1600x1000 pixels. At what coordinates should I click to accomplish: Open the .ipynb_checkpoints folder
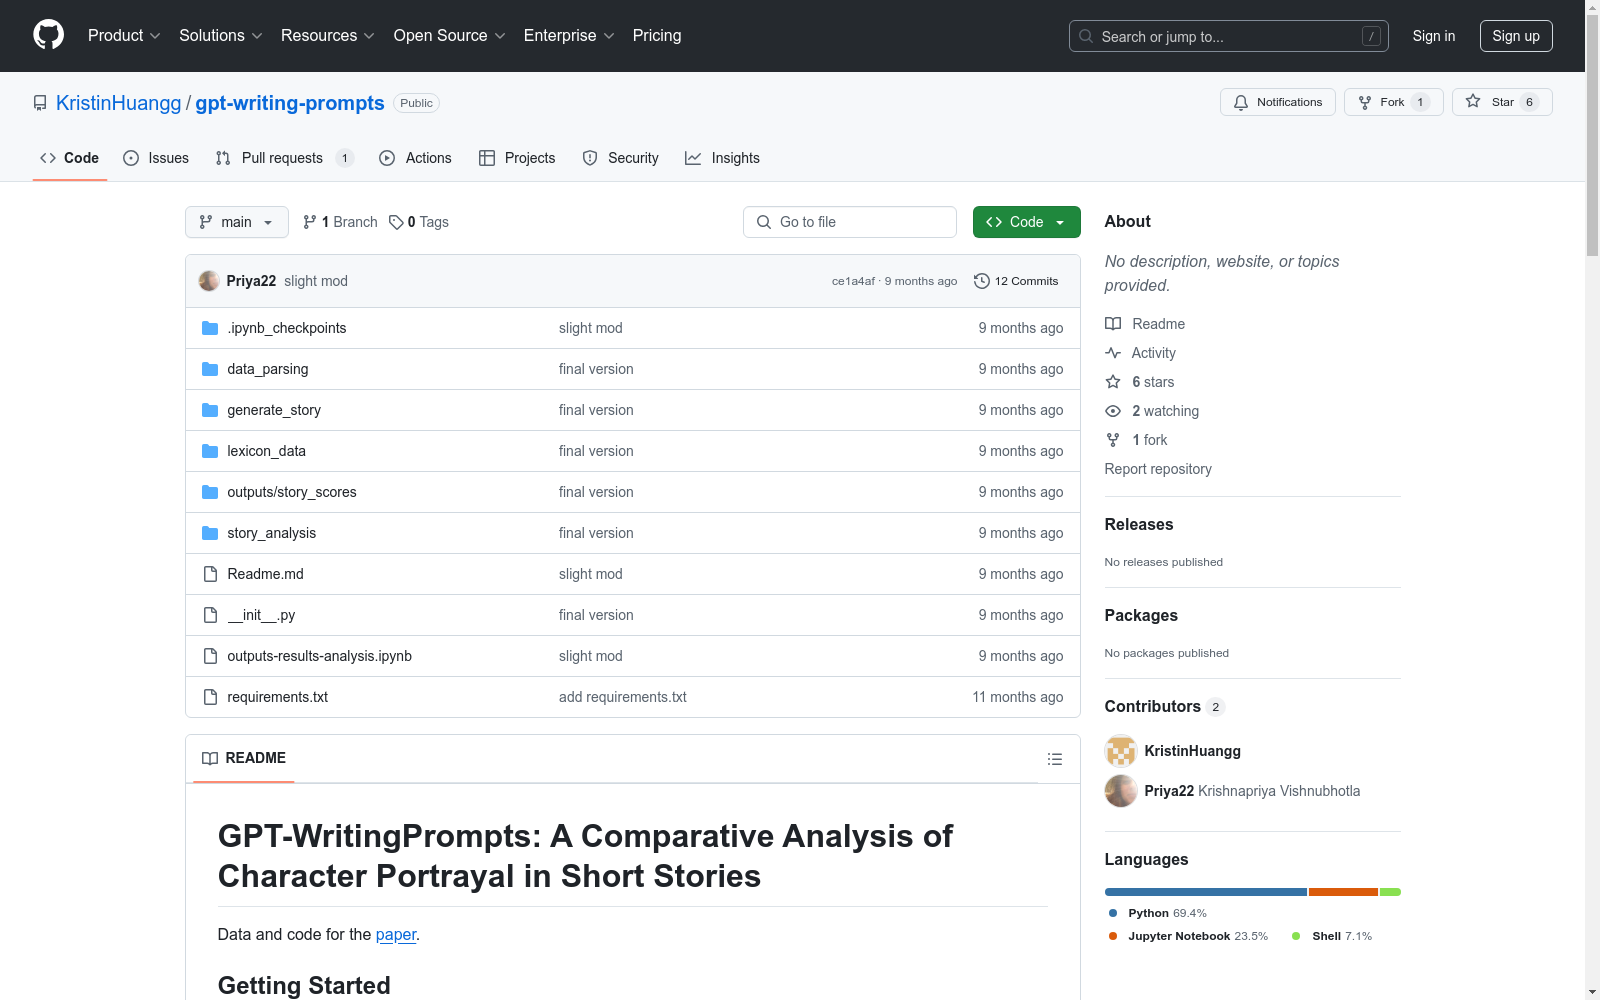click(x=287, y=328)
